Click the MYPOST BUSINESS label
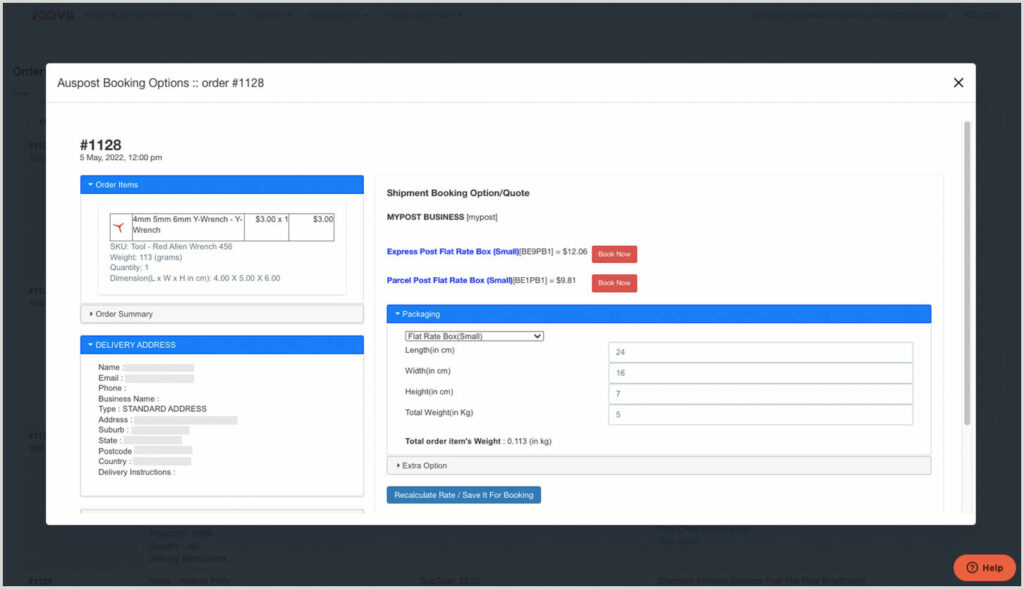The width and height of the screenshot is (1024, 589). click(425, 217)
